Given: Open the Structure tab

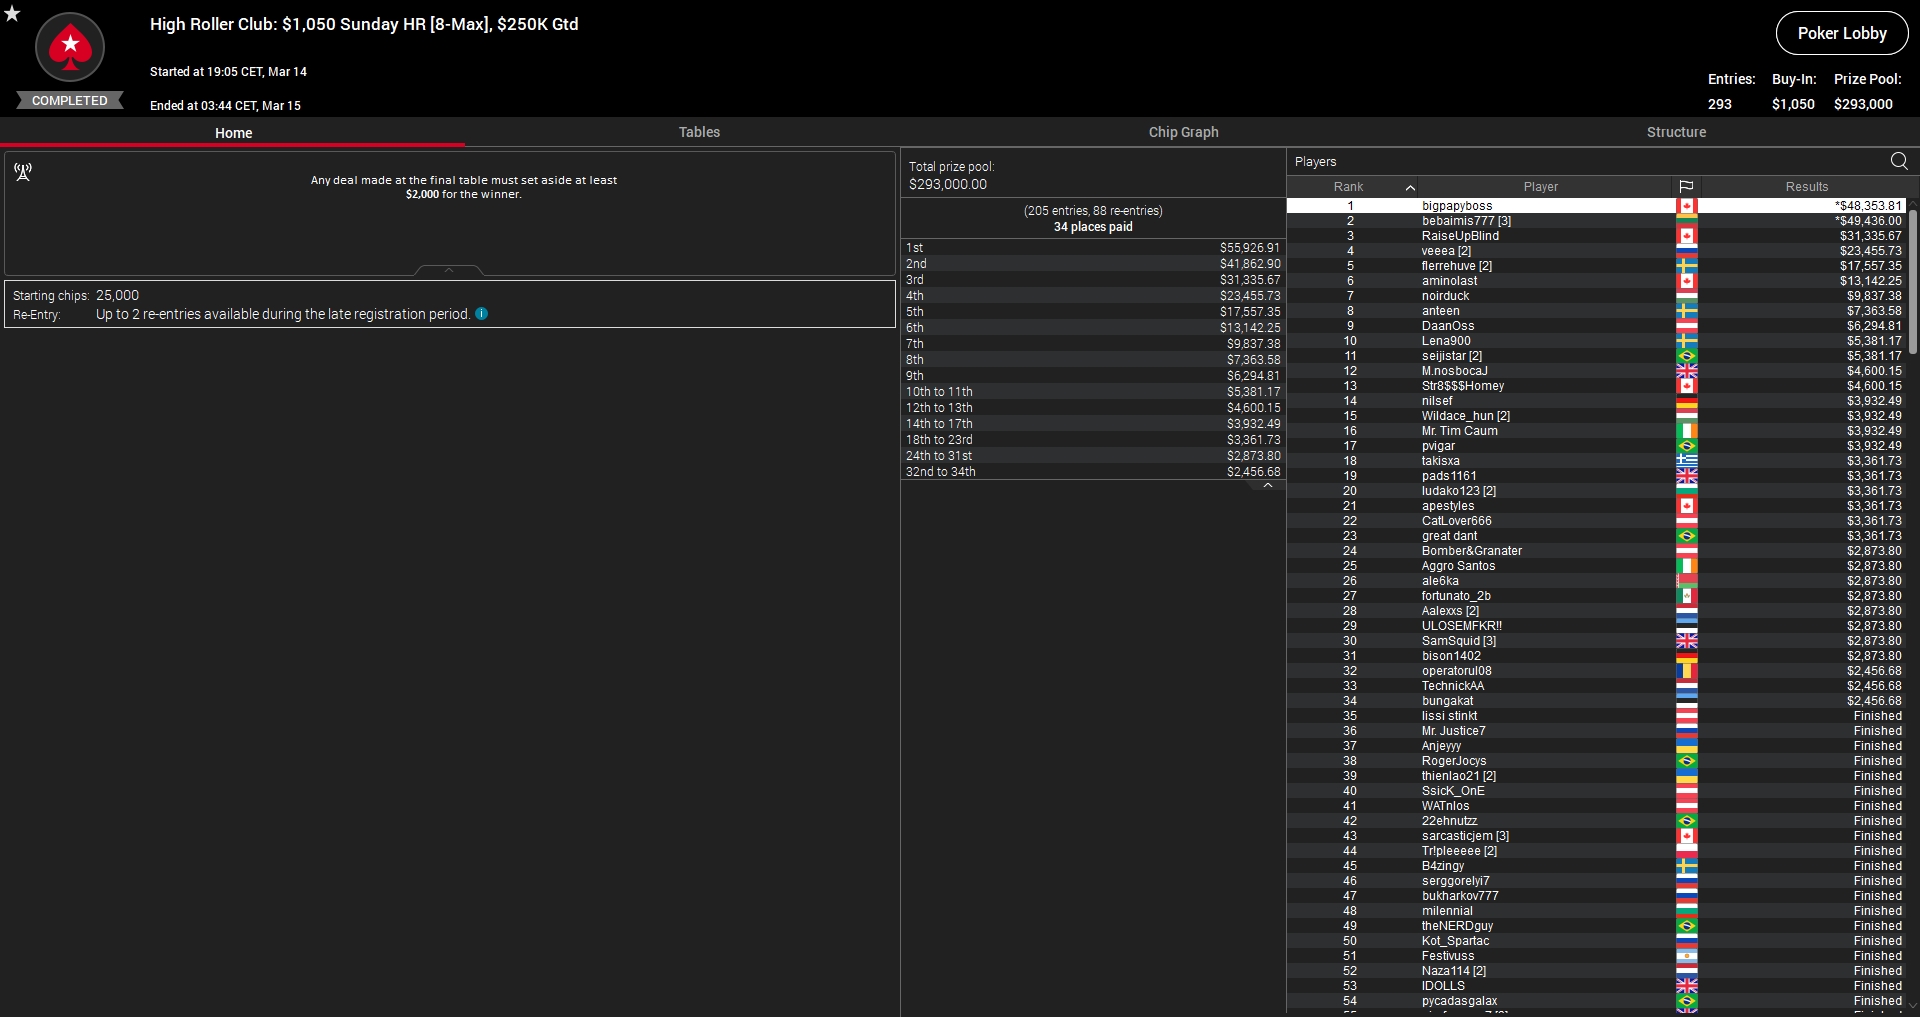Looking at the screenshot, I should coord(1676,132).
